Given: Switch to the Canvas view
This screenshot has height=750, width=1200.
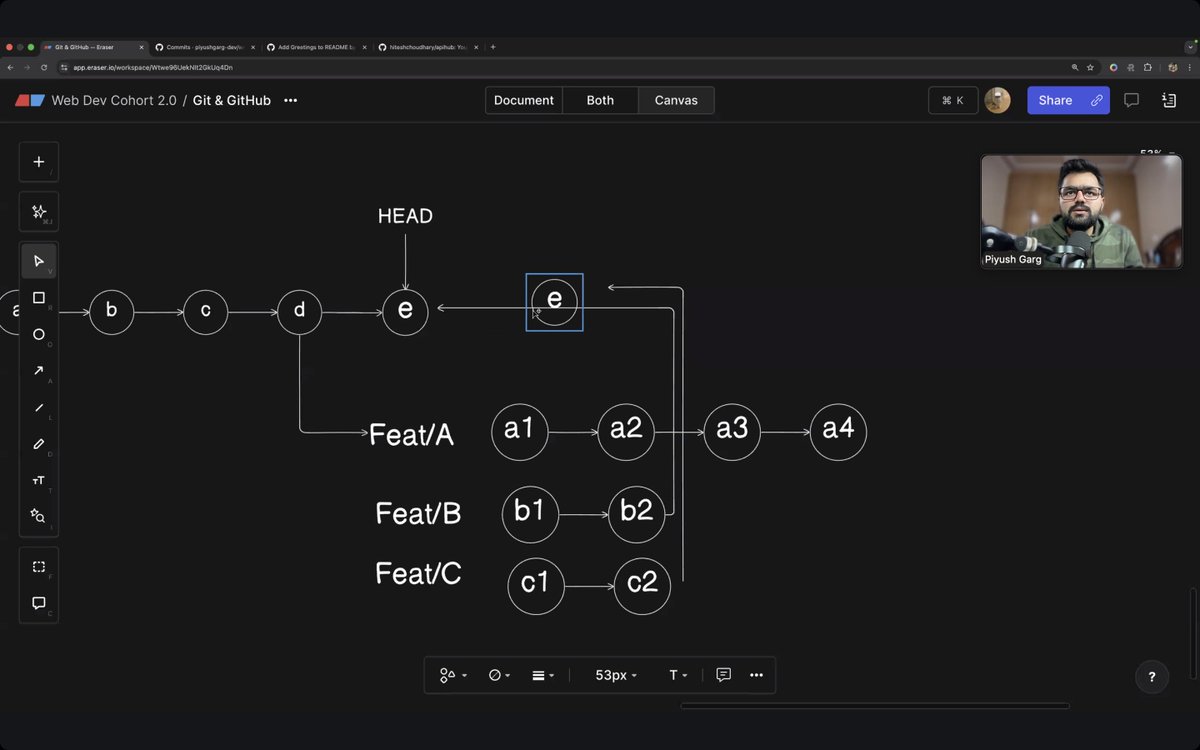Looking at the screenshot, I should (x=676, y=100).
